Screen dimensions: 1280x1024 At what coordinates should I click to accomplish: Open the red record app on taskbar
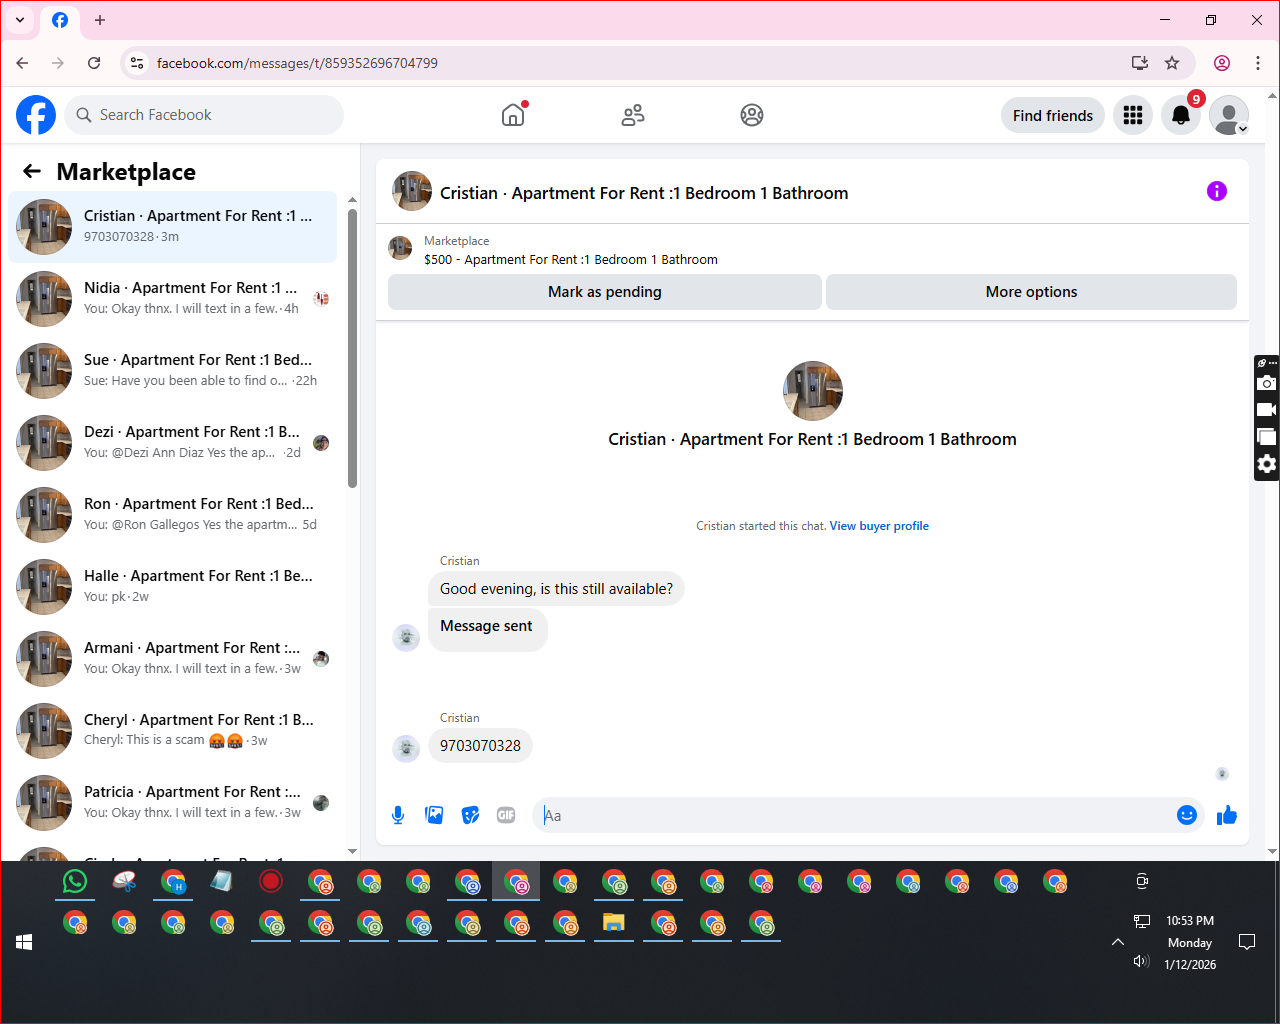pos(270,881)
